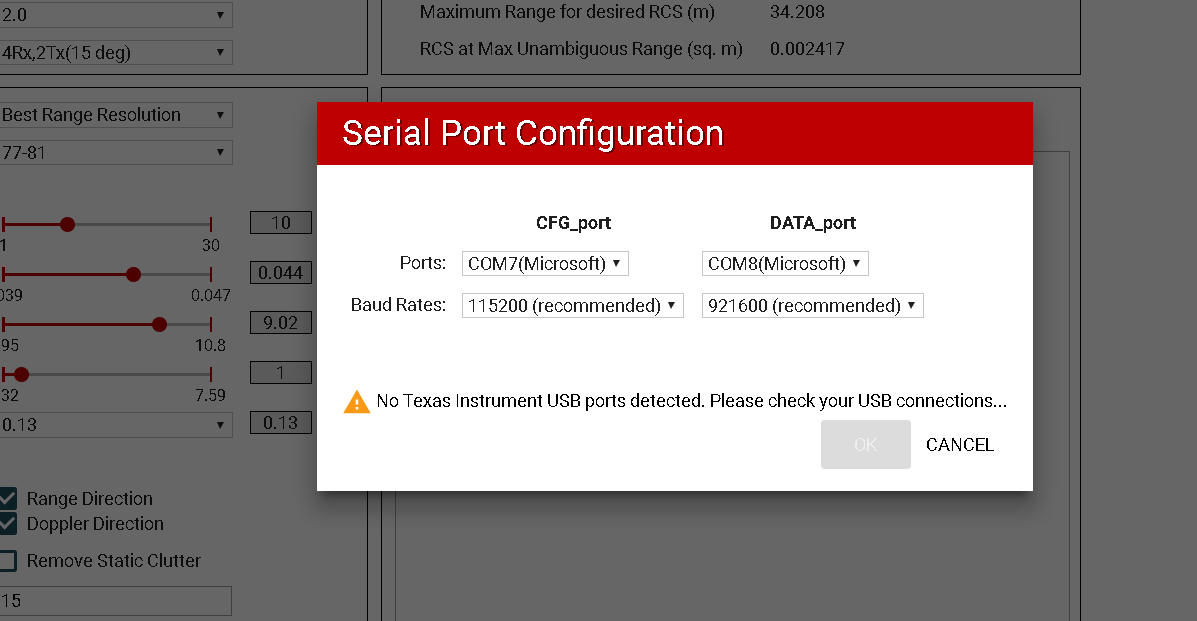Open the DATA_port COM8 ports dropdown

tap(785, 264)
